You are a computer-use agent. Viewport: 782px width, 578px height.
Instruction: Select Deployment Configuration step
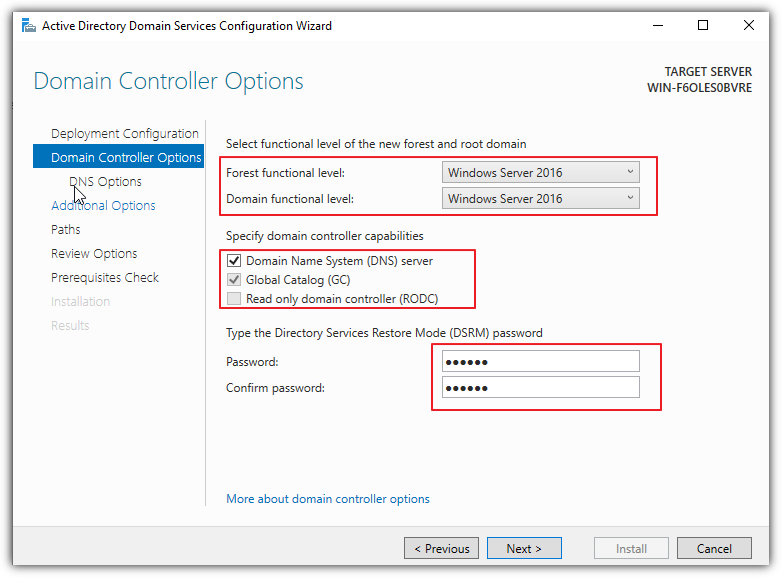point(125,134)
